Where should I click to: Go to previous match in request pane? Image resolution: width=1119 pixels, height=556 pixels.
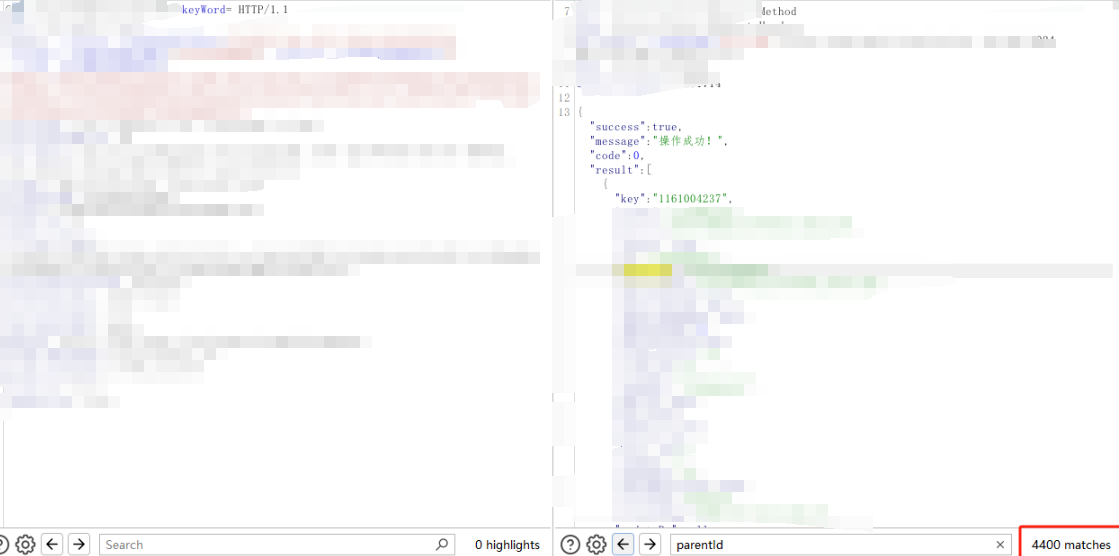click(x=52, y=545)
